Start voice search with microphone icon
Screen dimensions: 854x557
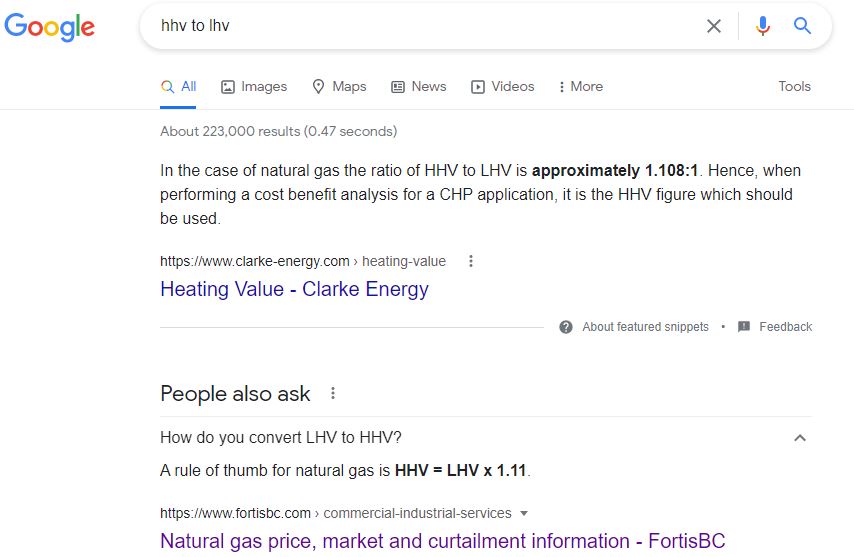(763, 26)
